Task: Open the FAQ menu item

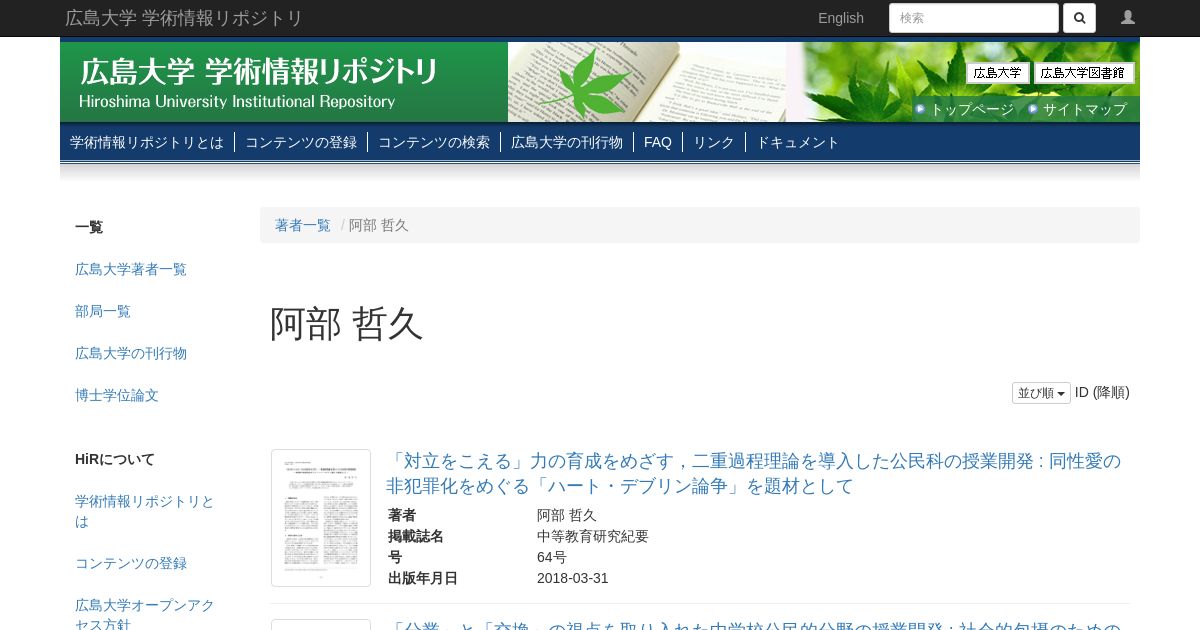Action: [658, 142]
